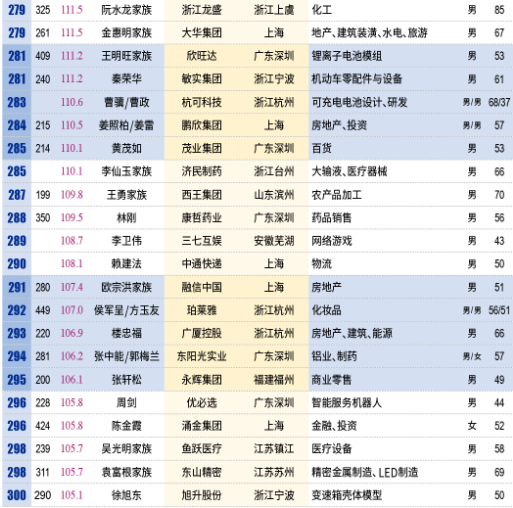
Task: Click industry text 地产、建筑装潢、水电、旅游
Action: [x=369, y=33]
